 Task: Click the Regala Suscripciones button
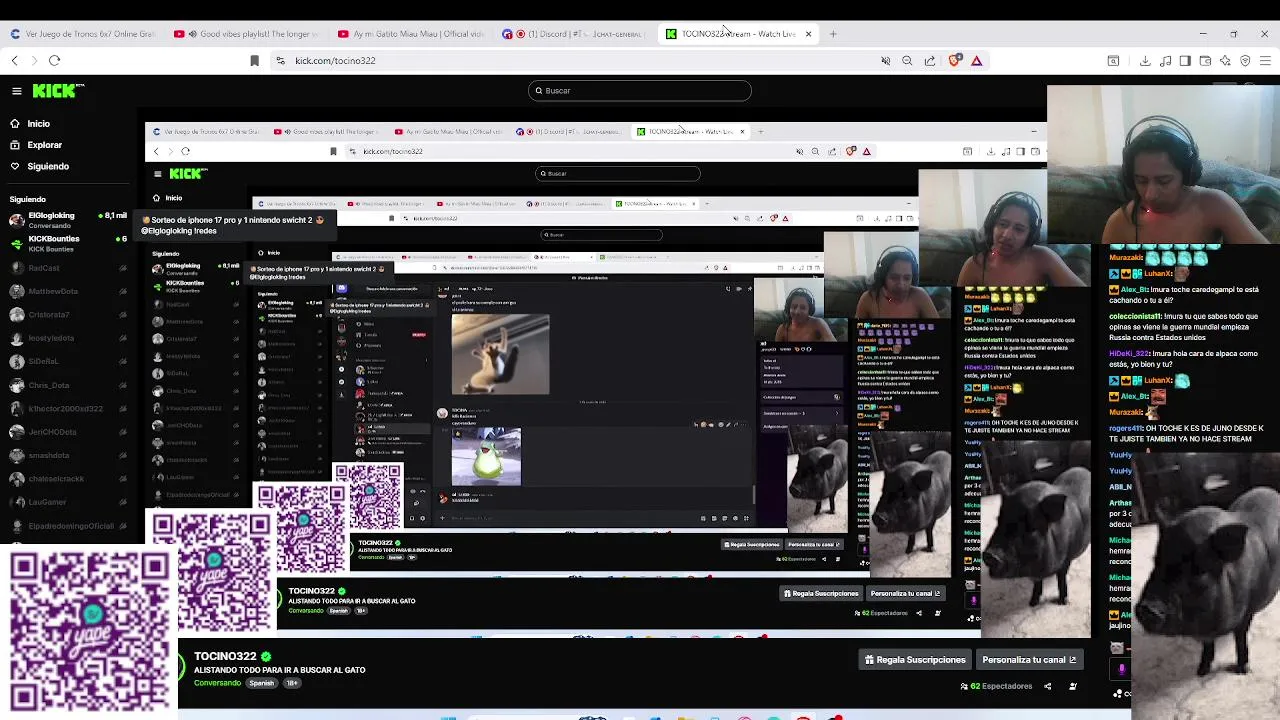pos(915,660)
